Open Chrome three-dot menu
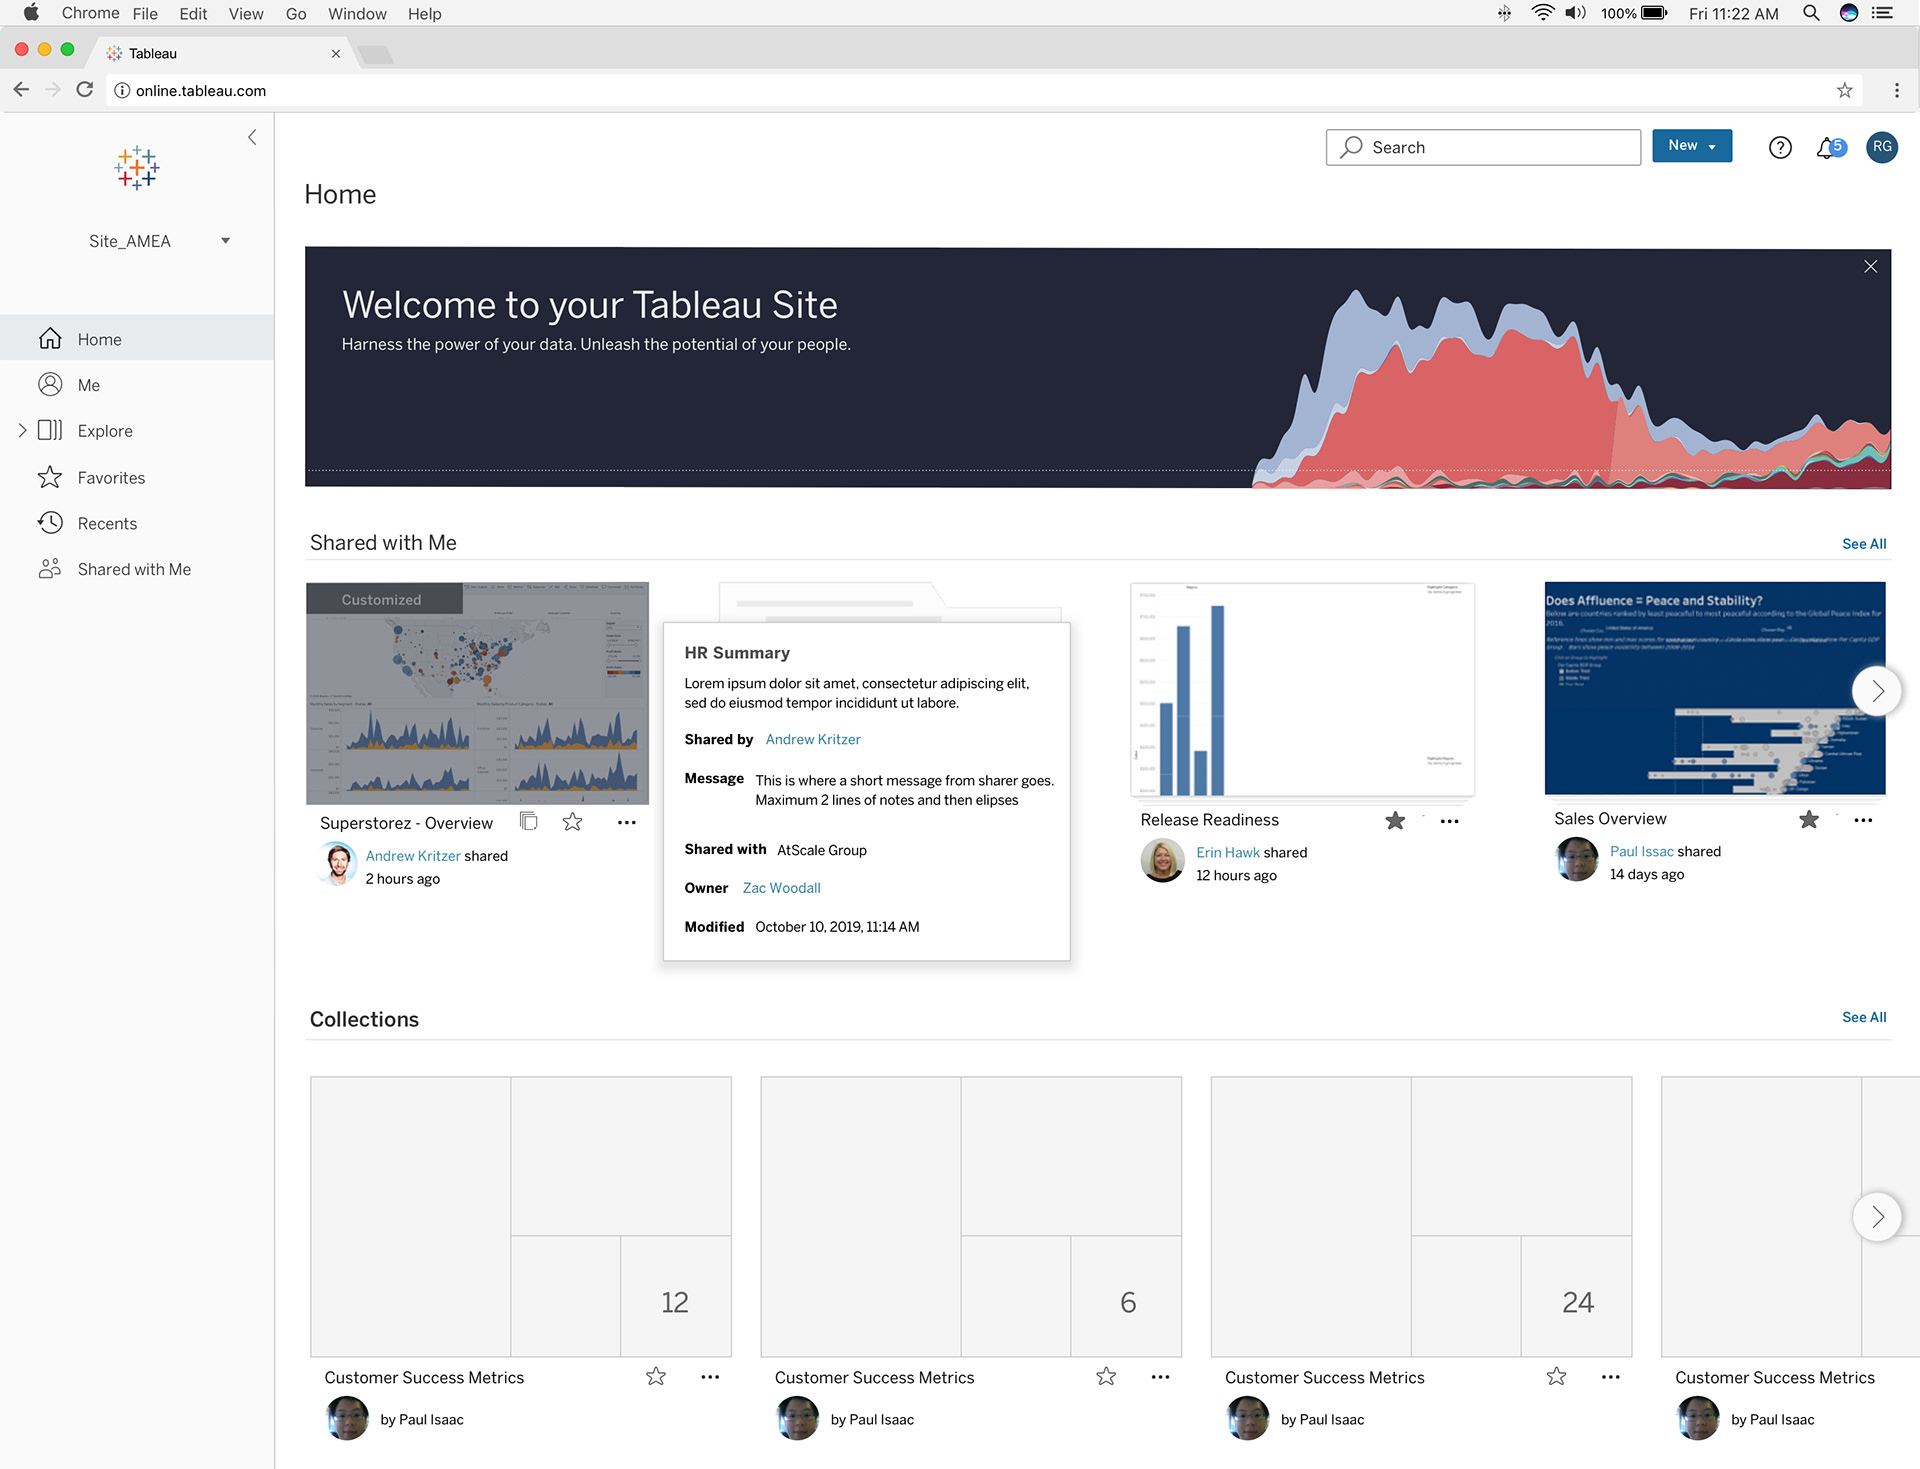1920x1469 pixels. tap(1897, 90)
